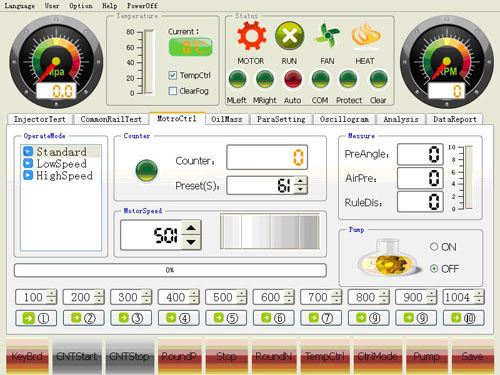Switch to the Analysis tab
This screenshot has width=500, height=375.
click(401, 119)
